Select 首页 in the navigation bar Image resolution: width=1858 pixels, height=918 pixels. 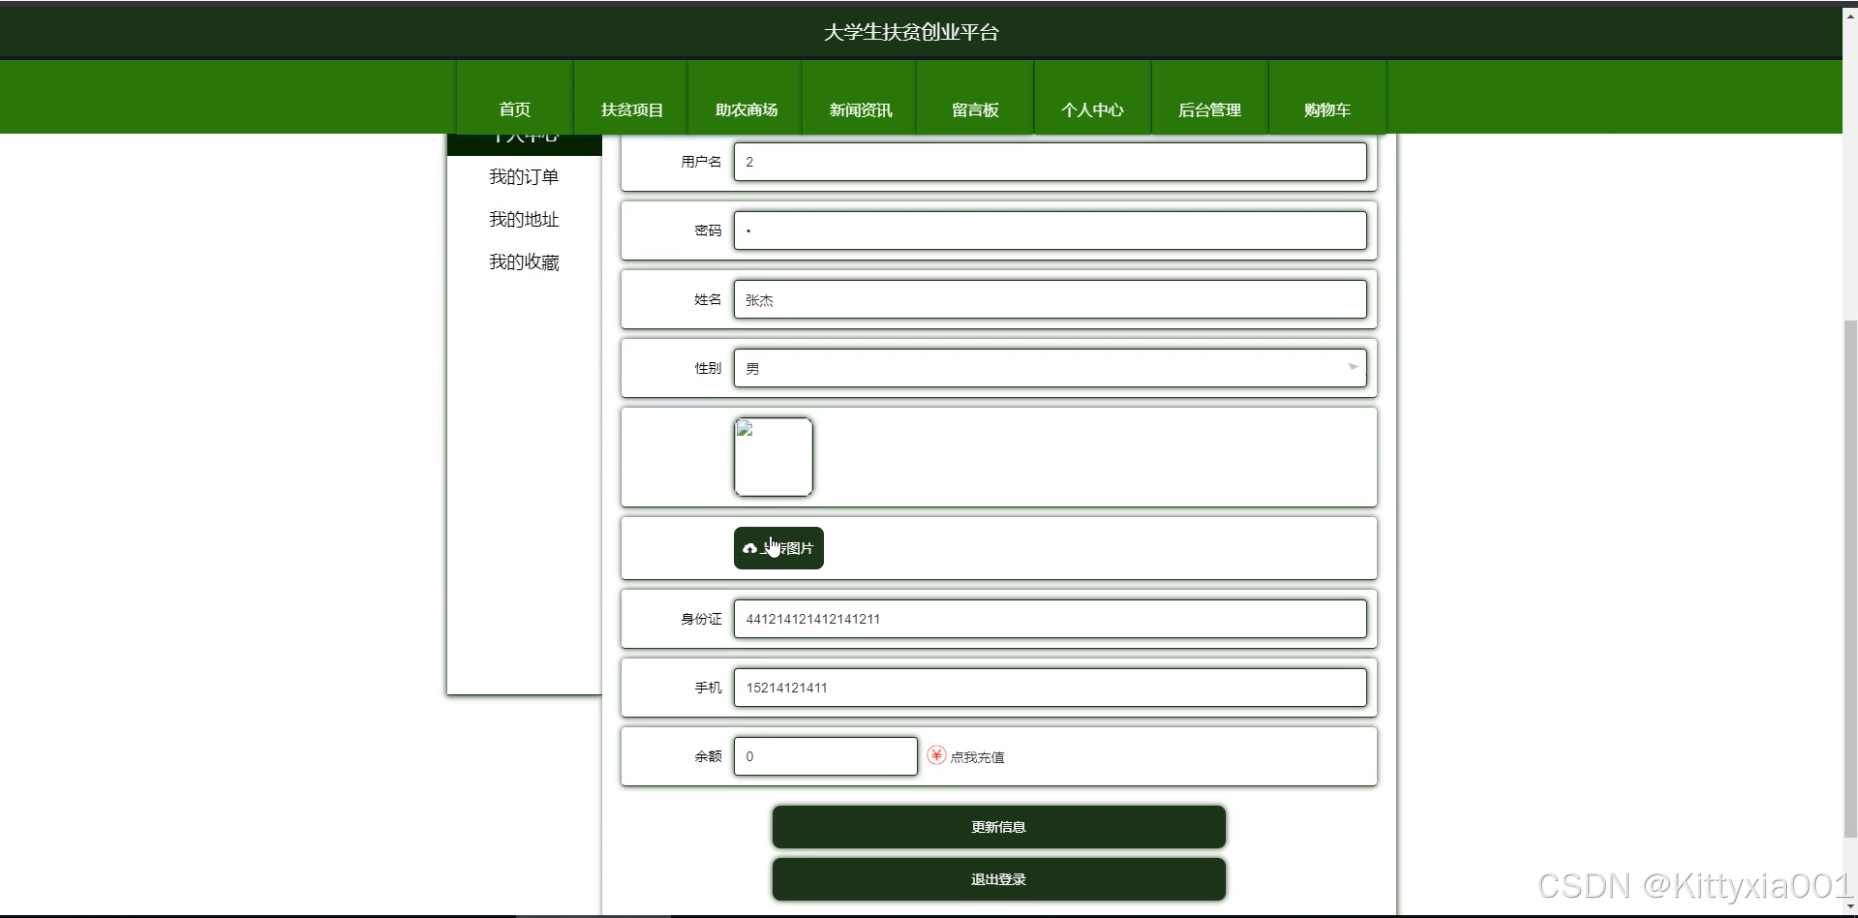click(x=514, y=110)
